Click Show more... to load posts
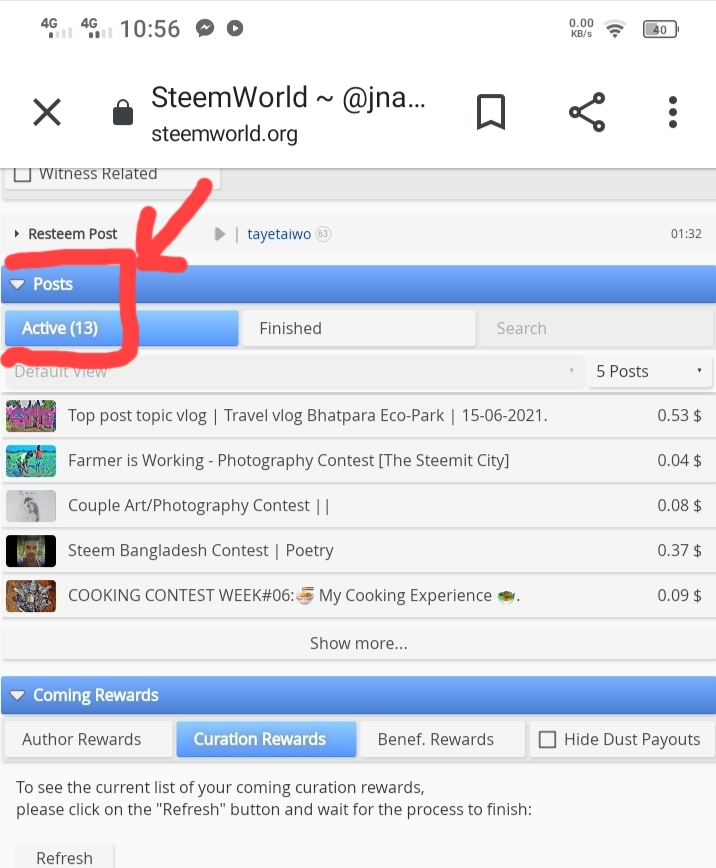716x868 pixels. pos(358,643)
